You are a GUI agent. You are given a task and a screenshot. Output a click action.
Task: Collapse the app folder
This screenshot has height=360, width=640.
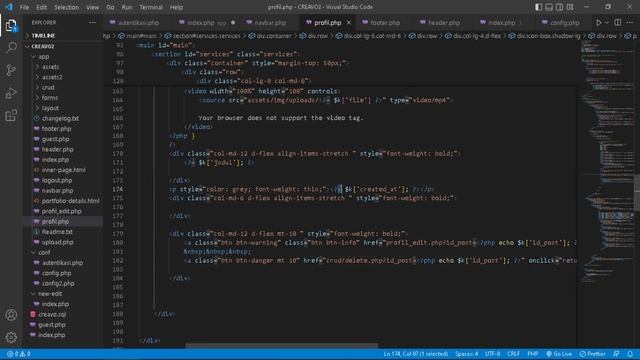pyautogui.click(x=43, y=57)
